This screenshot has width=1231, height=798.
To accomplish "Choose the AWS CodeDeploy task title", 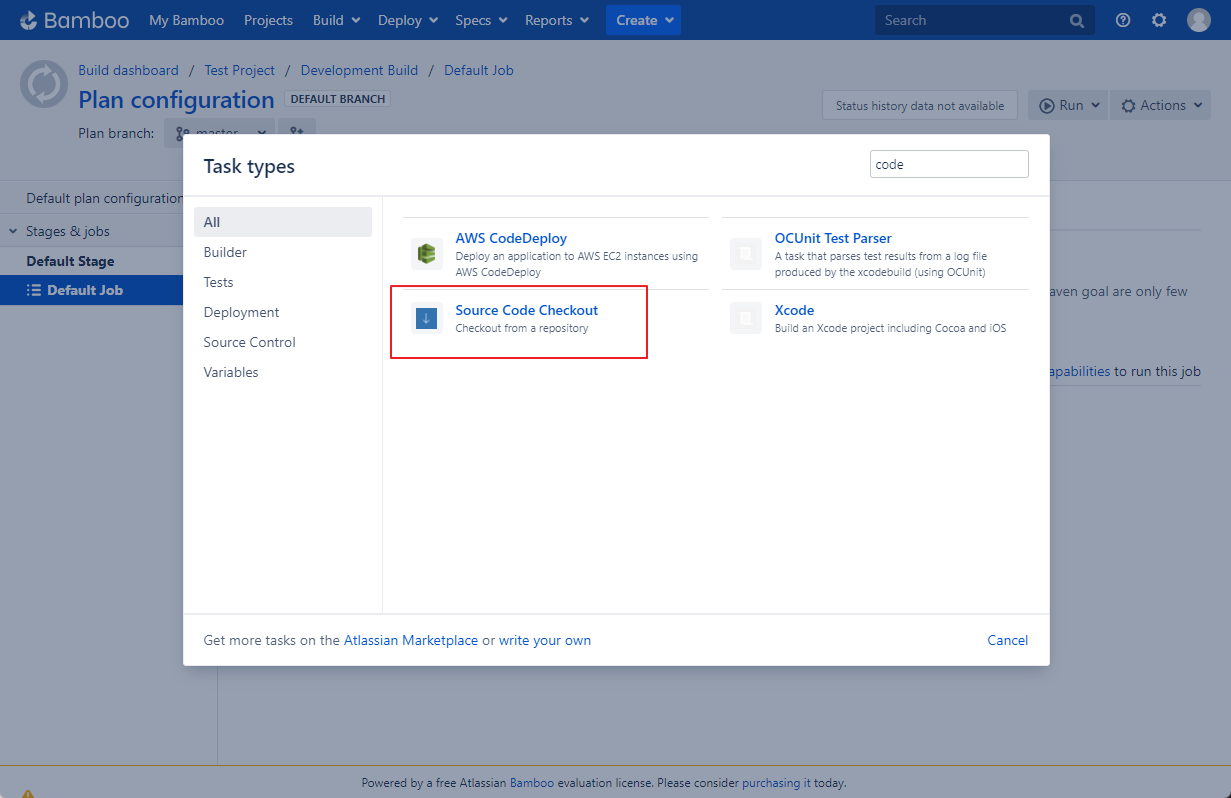I will pyautogui.click(x=511, y=238).
